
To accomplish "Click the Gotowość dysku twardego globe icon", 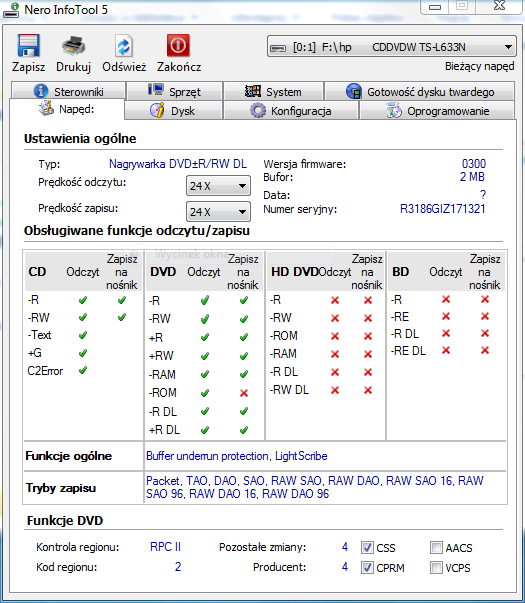I will pyautogui.click(x=354, y=91).
